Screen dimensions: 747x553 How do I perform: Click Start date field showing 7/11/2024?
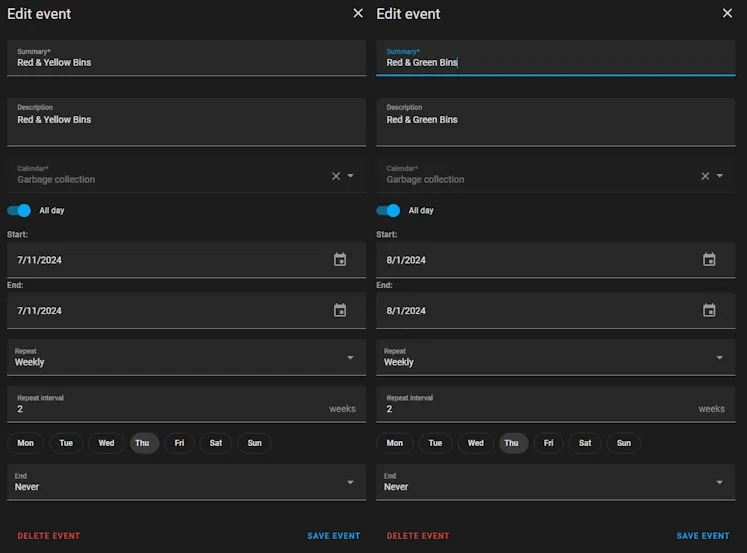[x=186, y=260]
